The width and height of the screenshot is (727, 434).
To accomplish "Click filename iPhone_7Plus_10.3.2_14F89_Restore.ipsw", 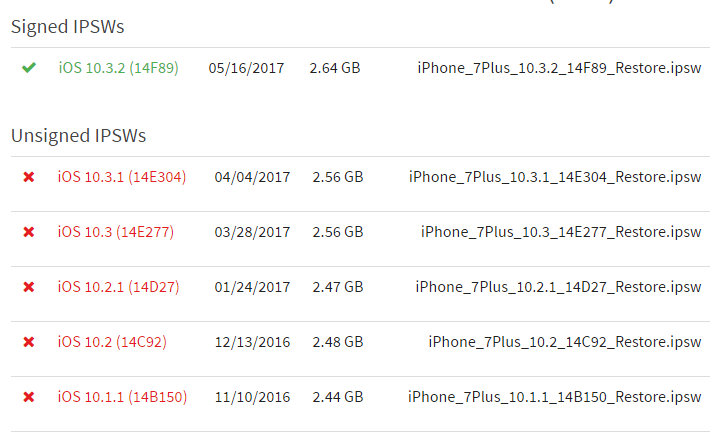I will coord(560,68).
